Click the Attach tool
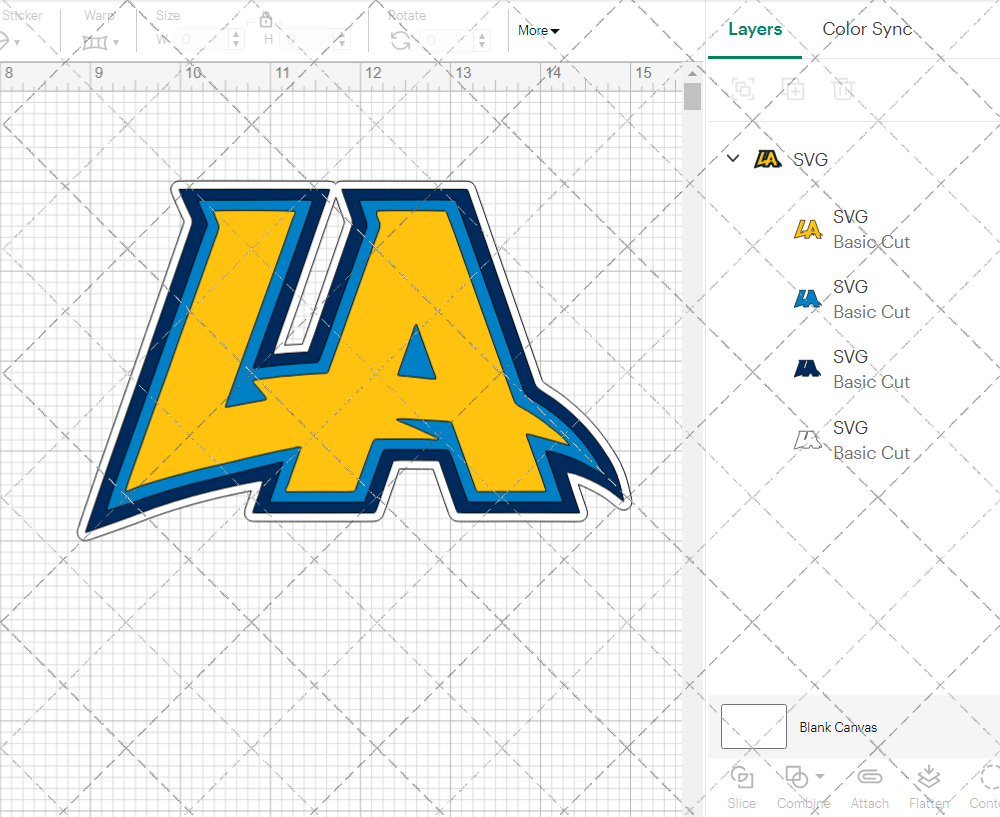The height and width of the screenshot is (817, 1000). pyautogui.click(x=869, y=787)
